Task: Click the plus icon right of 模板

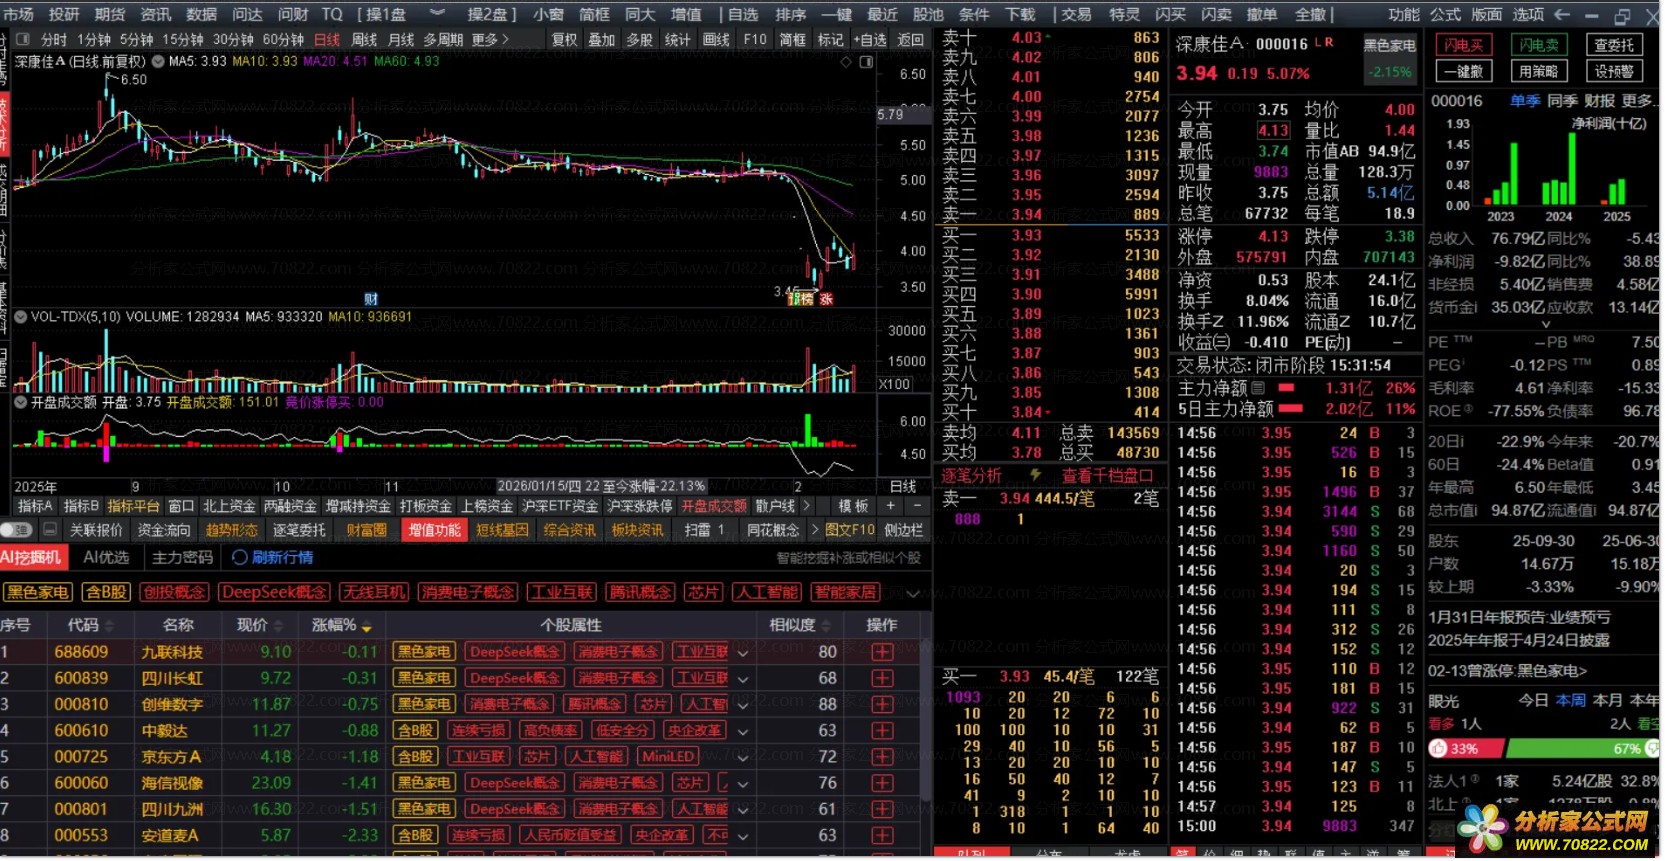Action: click(891, 507)
